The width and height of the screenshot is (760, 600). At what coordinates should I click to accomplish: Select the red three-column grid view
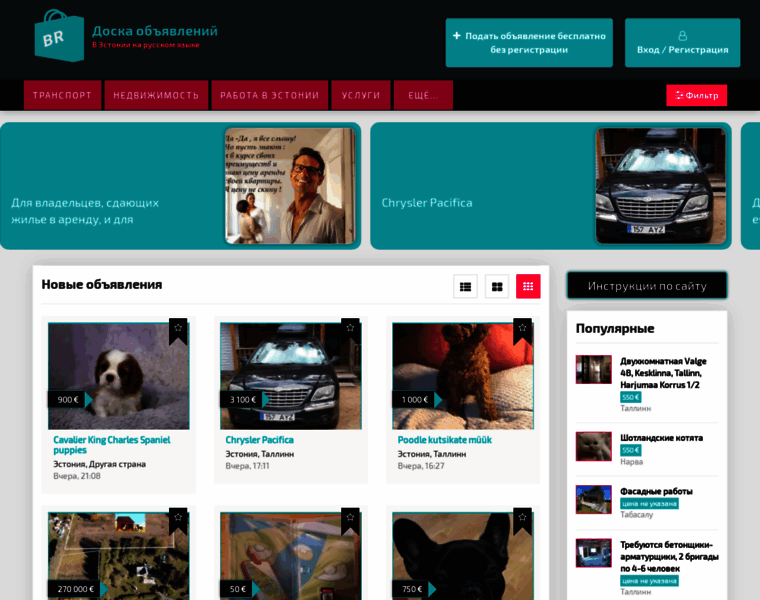tap(528, 286)
